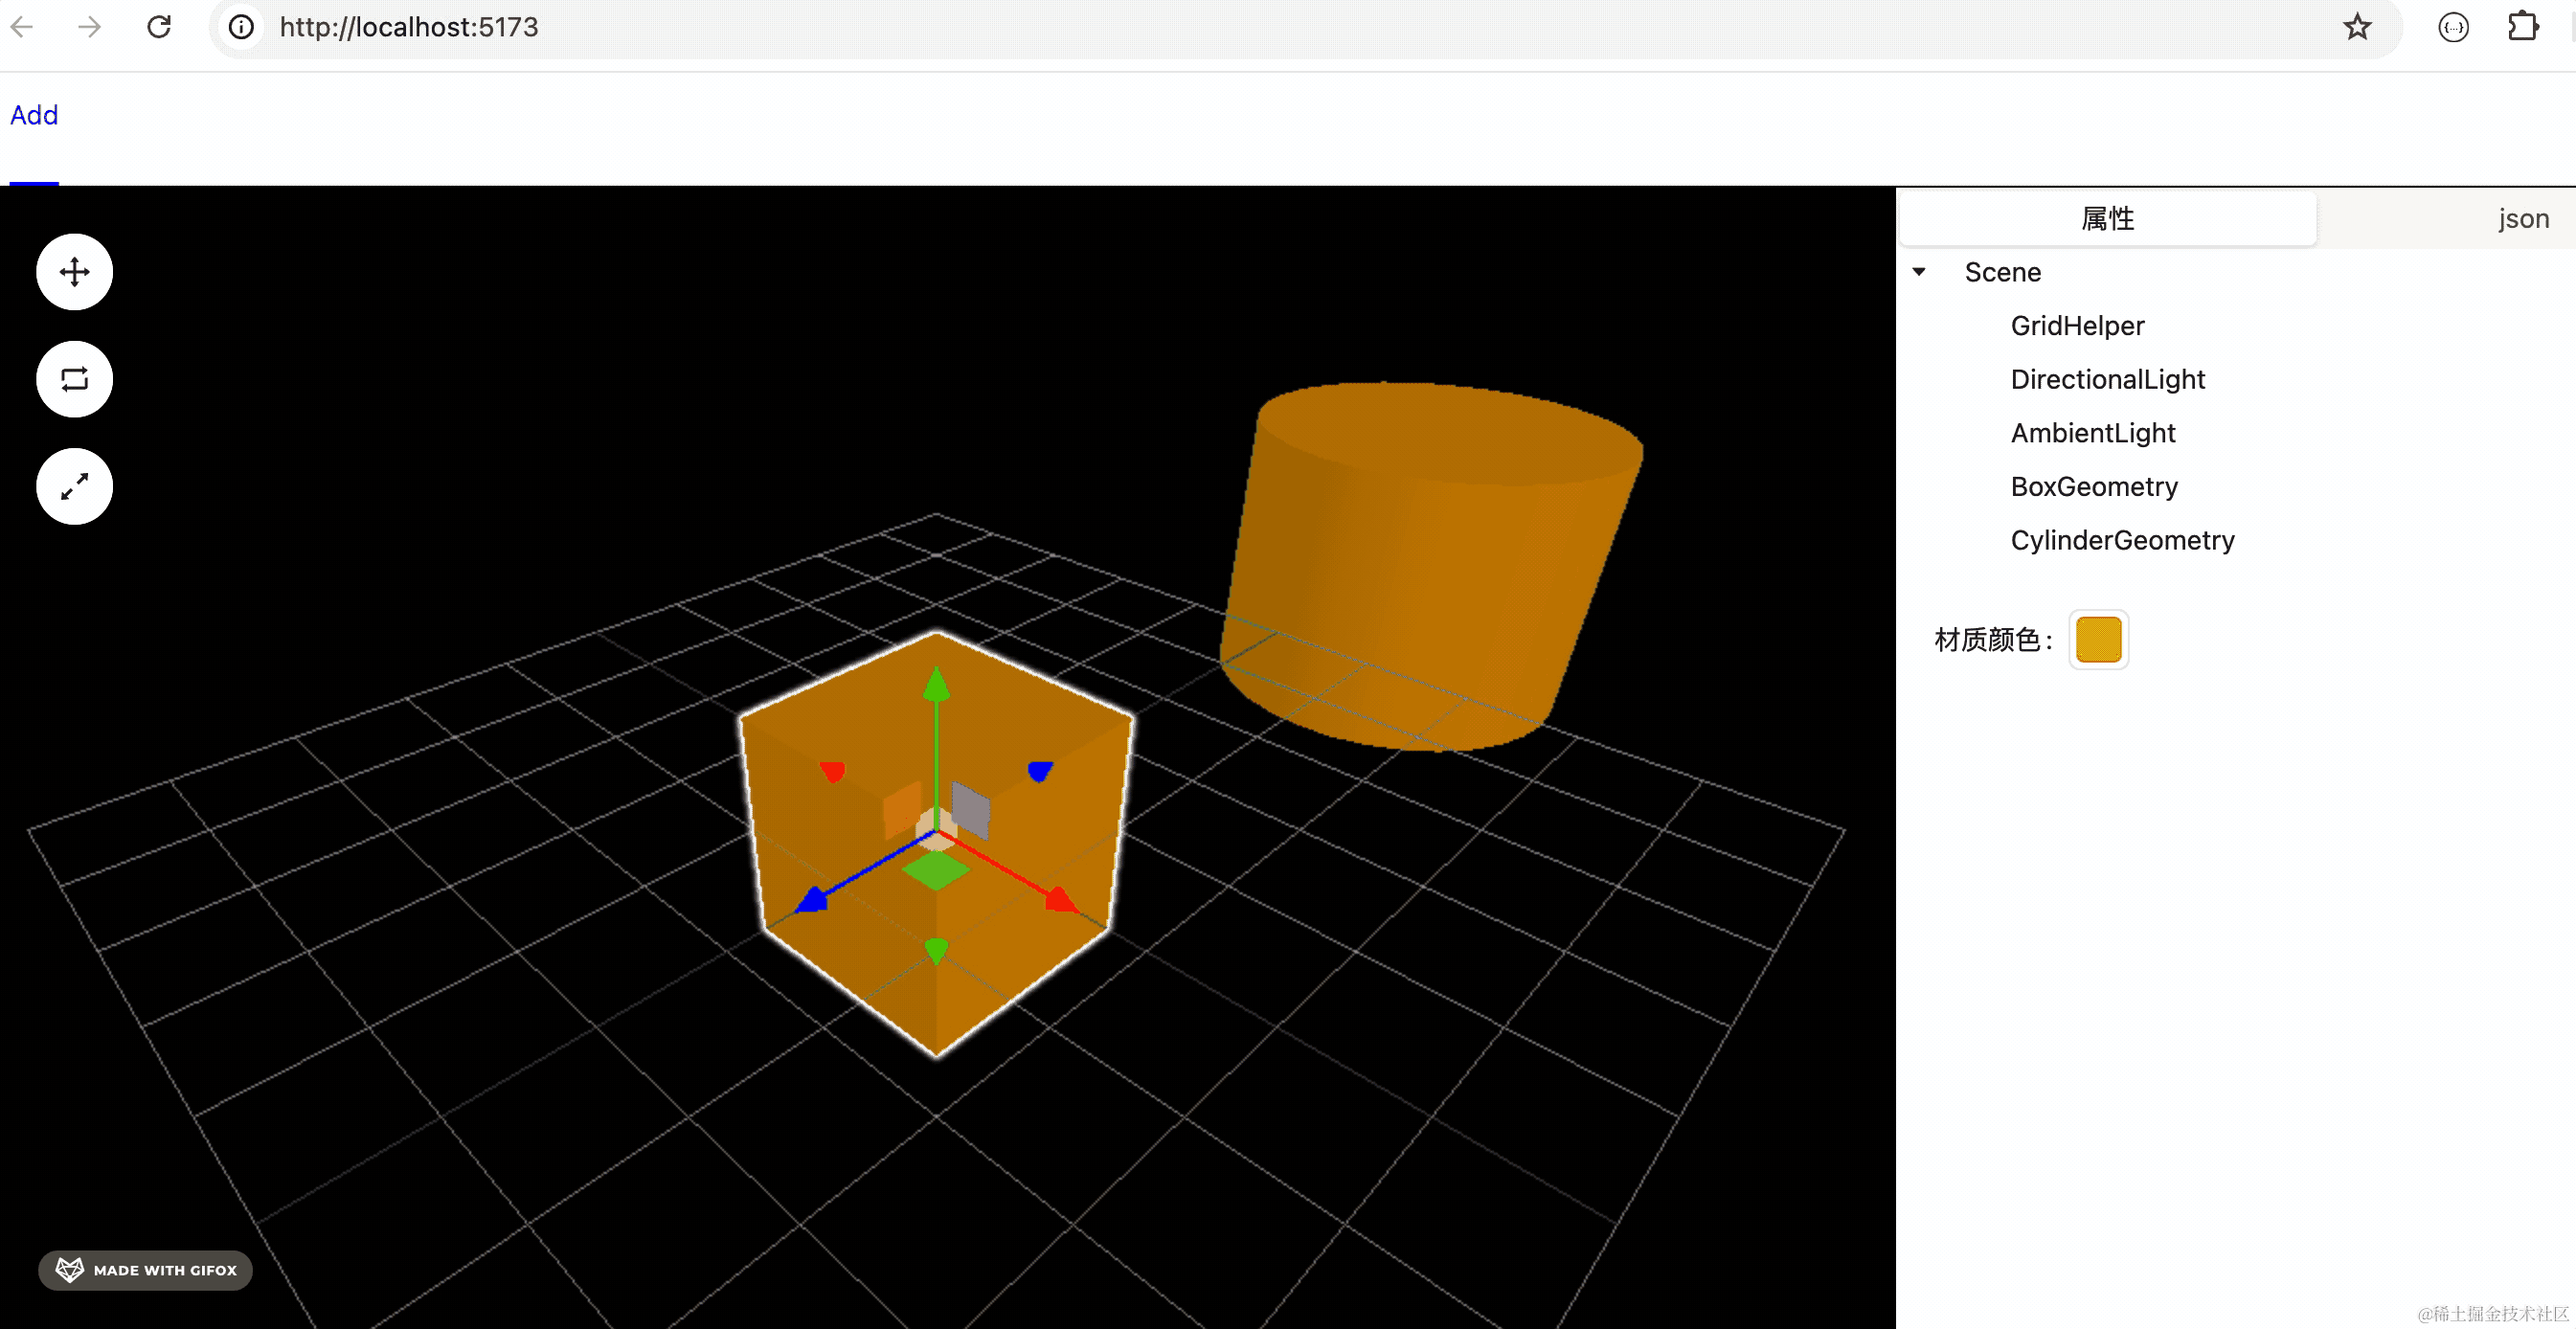Collapse the Scene tree node
This screenshot has width=2576, height=1329.
coord(1918,272)
